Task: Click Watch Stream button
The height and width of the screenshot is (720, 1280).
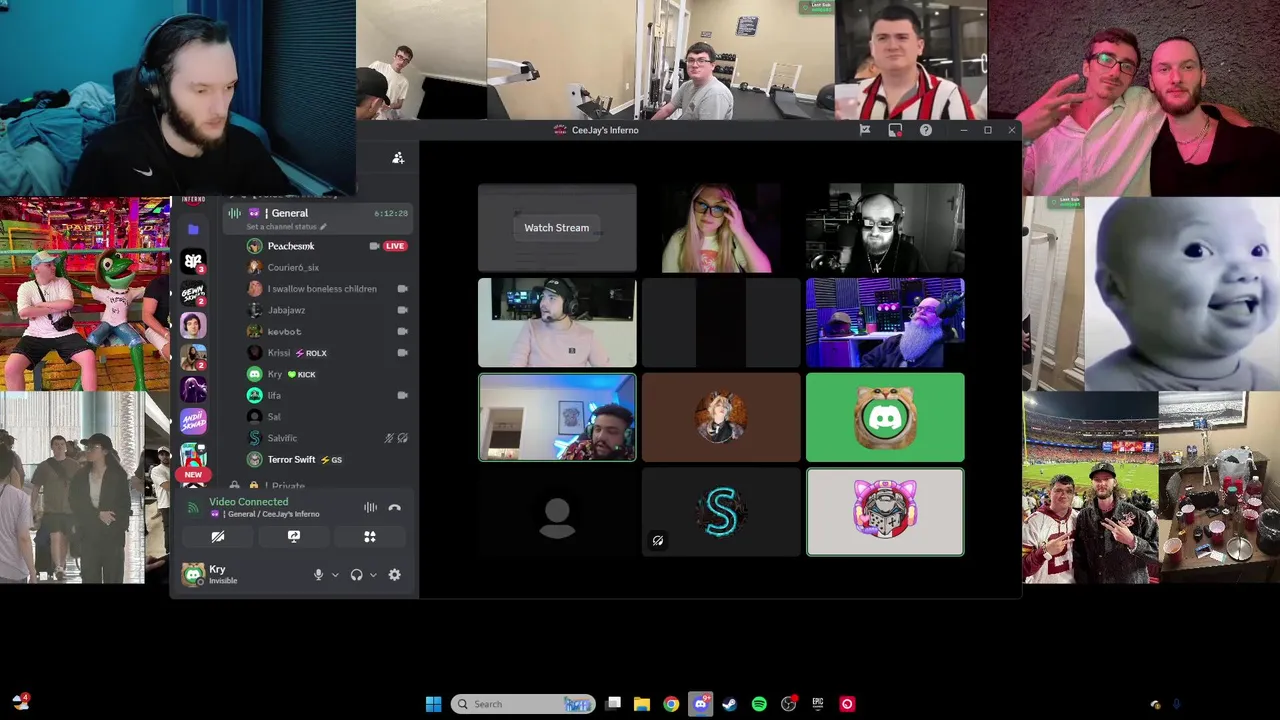Action: coord(557,228)
